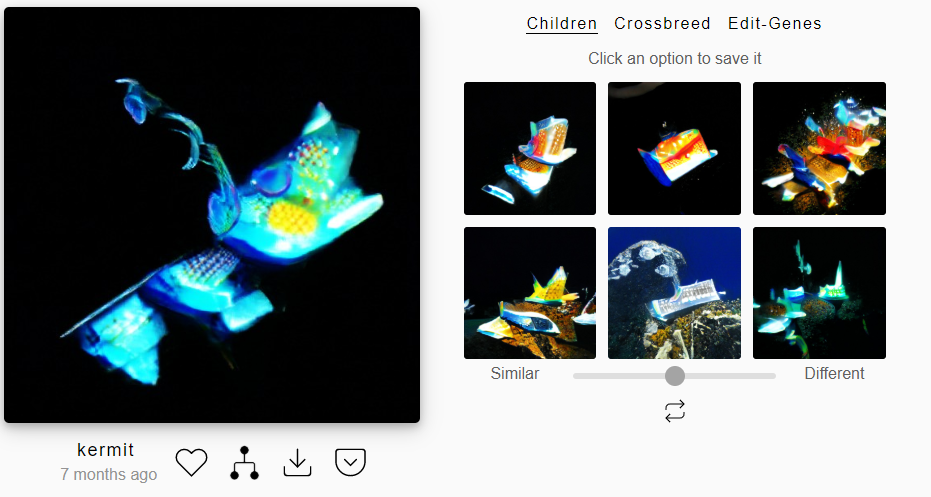Choose the bottom-left child with yellow shapes
This screenshot has height=497, width=931.
click(530, 293)
